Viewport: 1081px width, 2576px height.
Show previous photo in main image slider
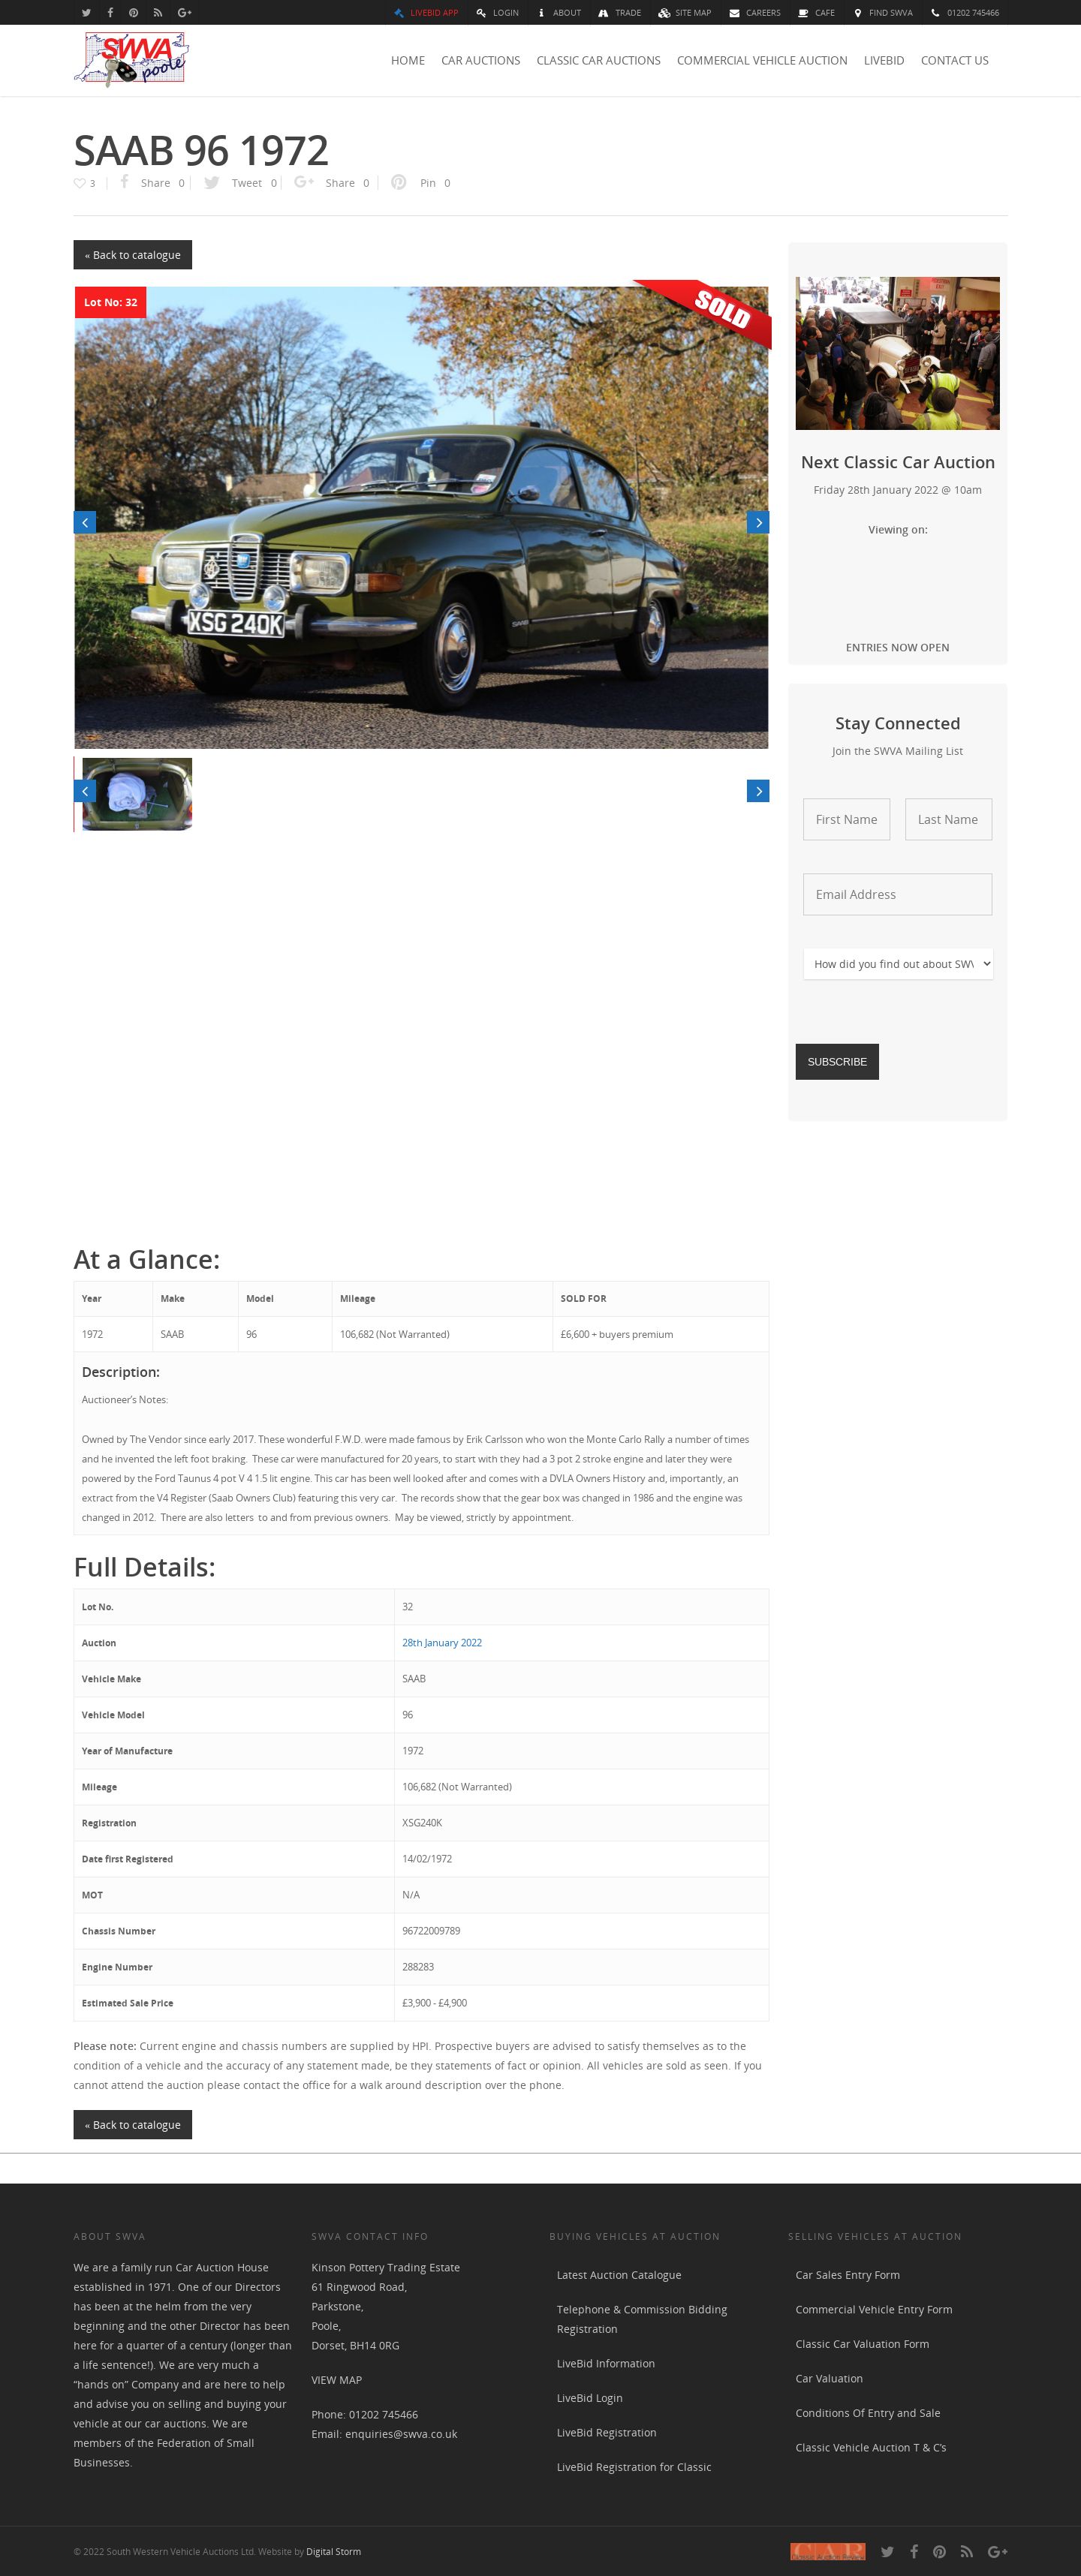pos(85,522)
